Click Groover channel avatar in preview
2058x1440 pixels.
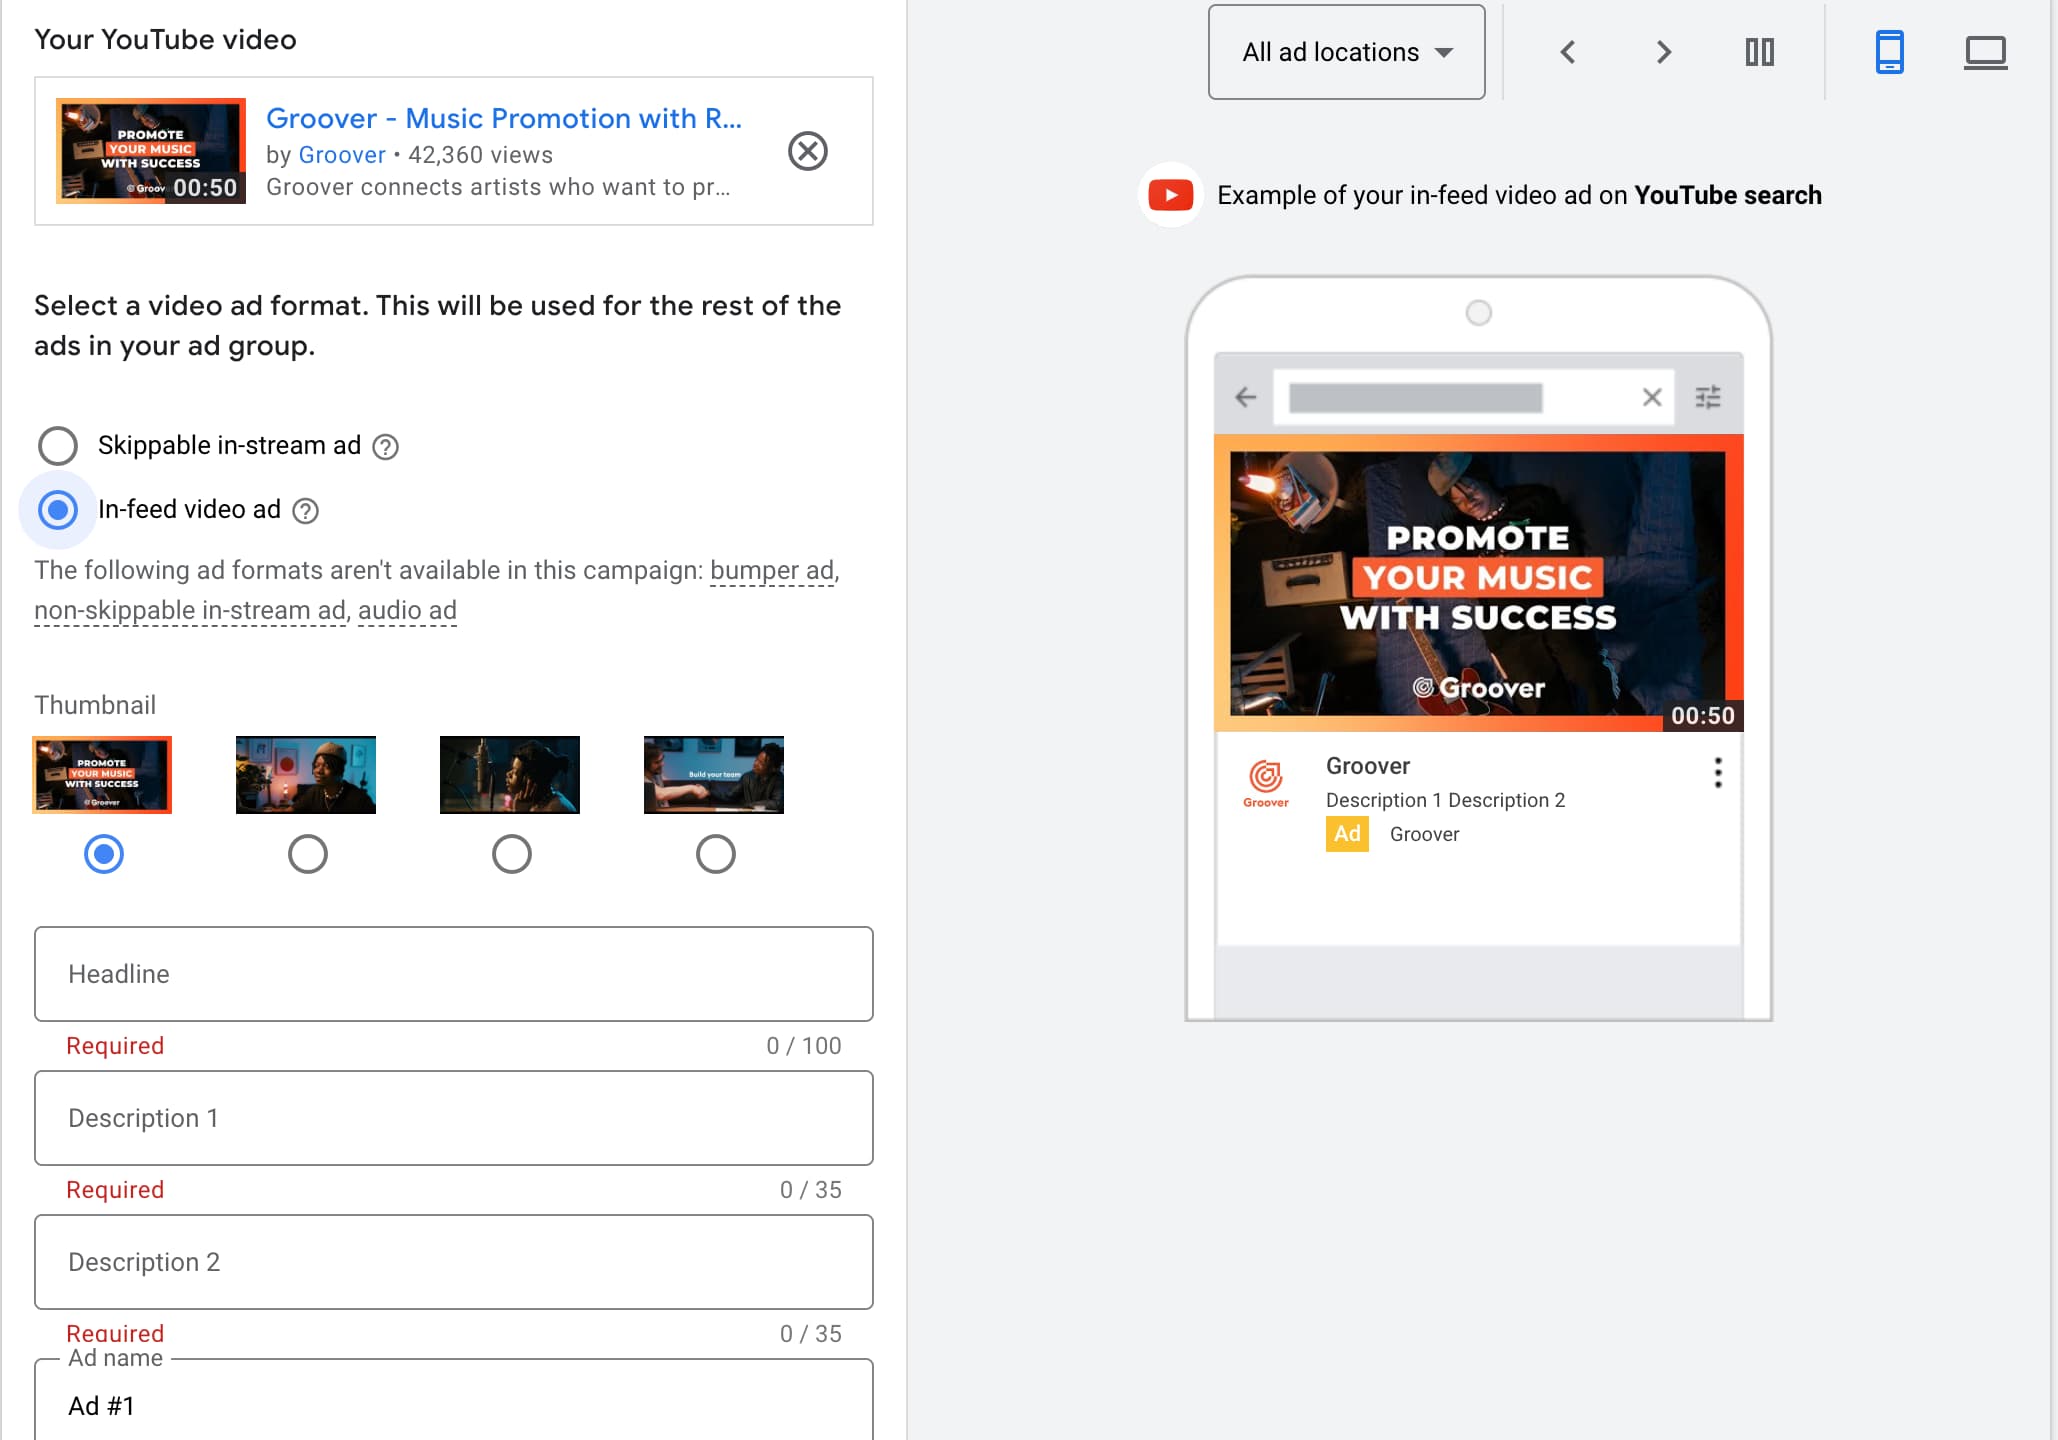tap(1266, 783)
